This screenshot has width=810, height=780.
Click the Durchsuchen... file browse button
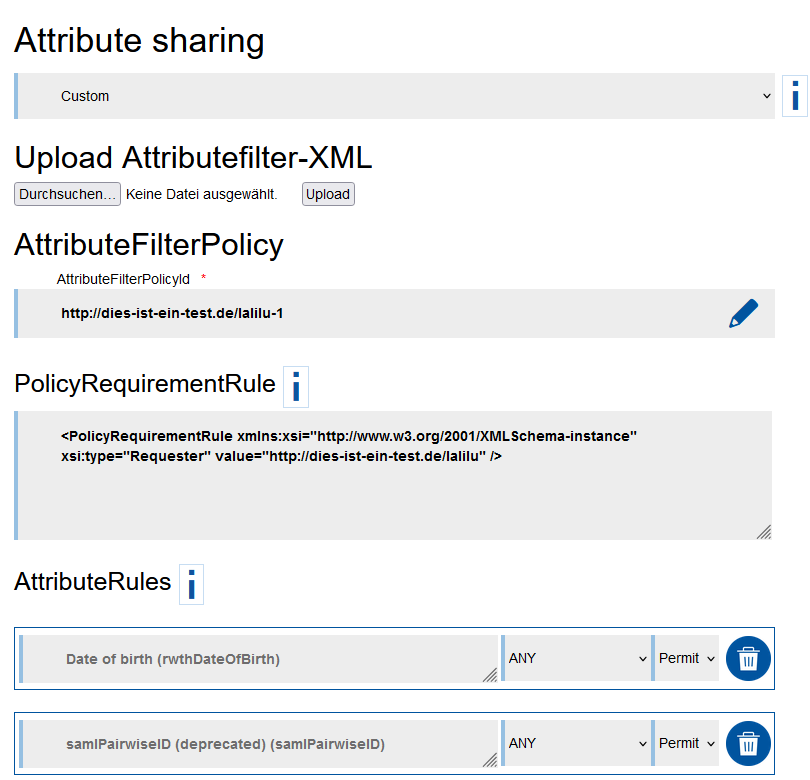[x=67, y=194]
